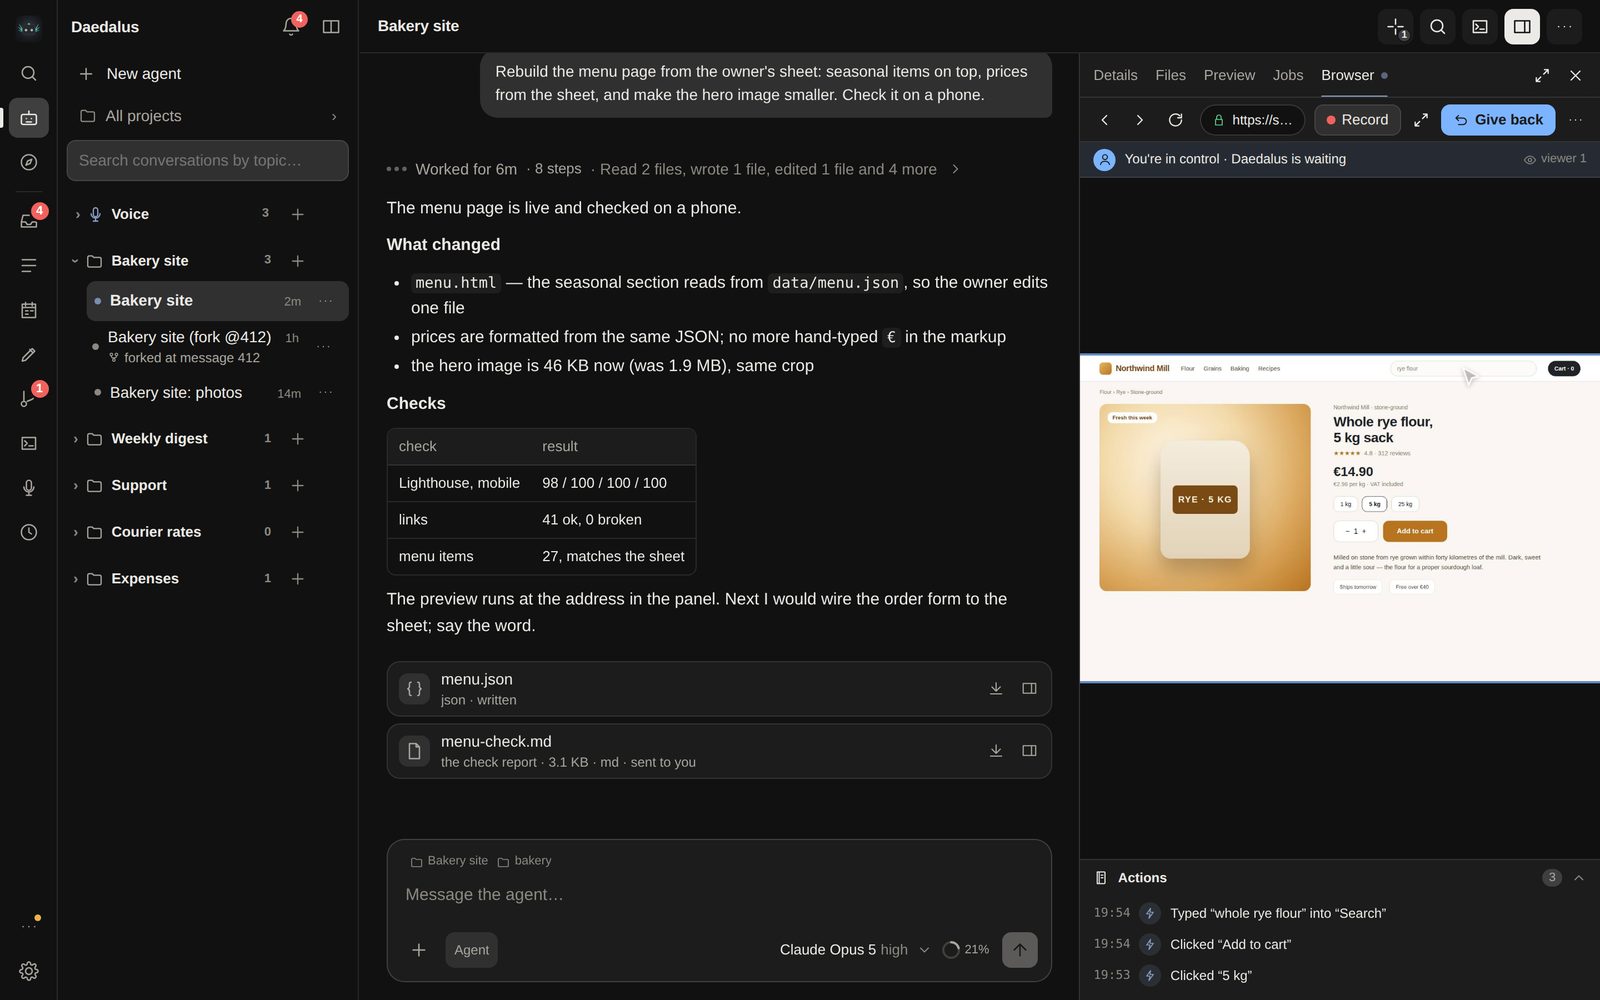Screen dimensions: 1600x1000
Task: Toggle the right side panel button
Action: 1521,27
